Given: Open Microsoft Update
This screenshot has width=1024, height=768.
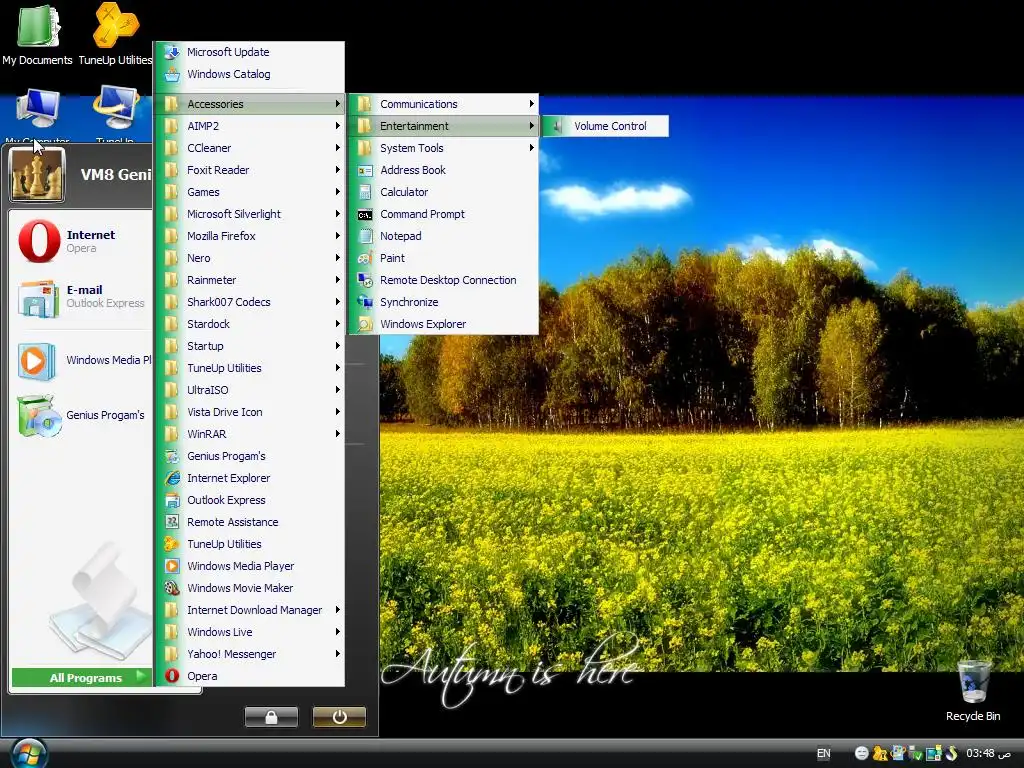Looking at the screenshot, I should (x=249, y=52).
